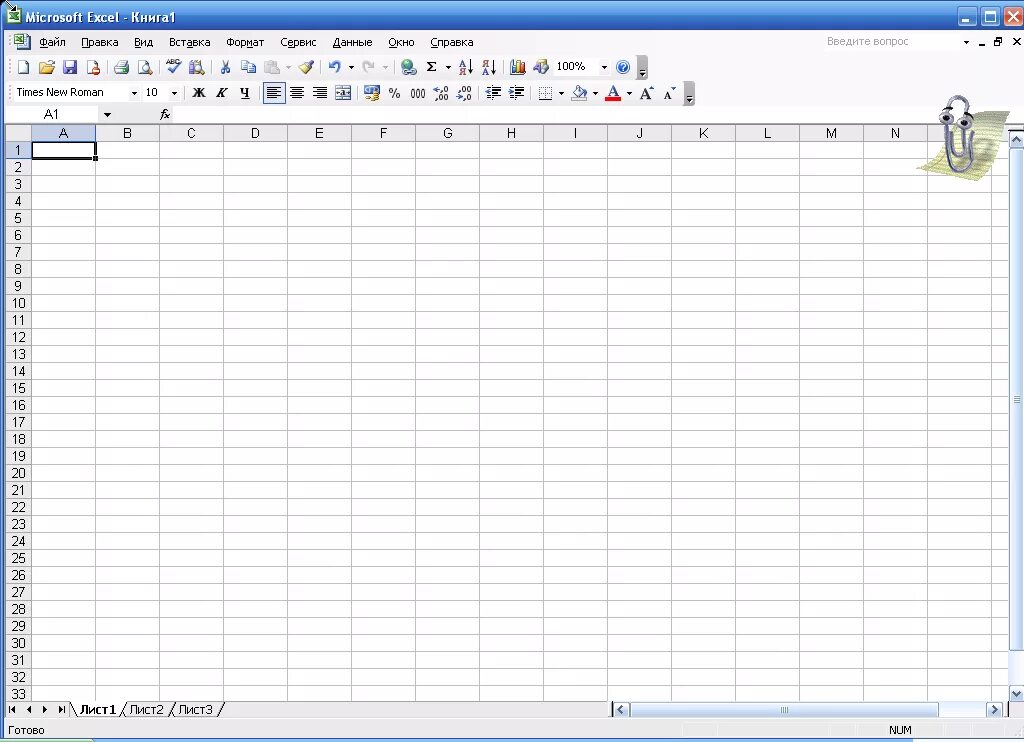Save the workbook with floppy icon
Viewport: 1024px width, 742px height.
[x=70, y=67]
